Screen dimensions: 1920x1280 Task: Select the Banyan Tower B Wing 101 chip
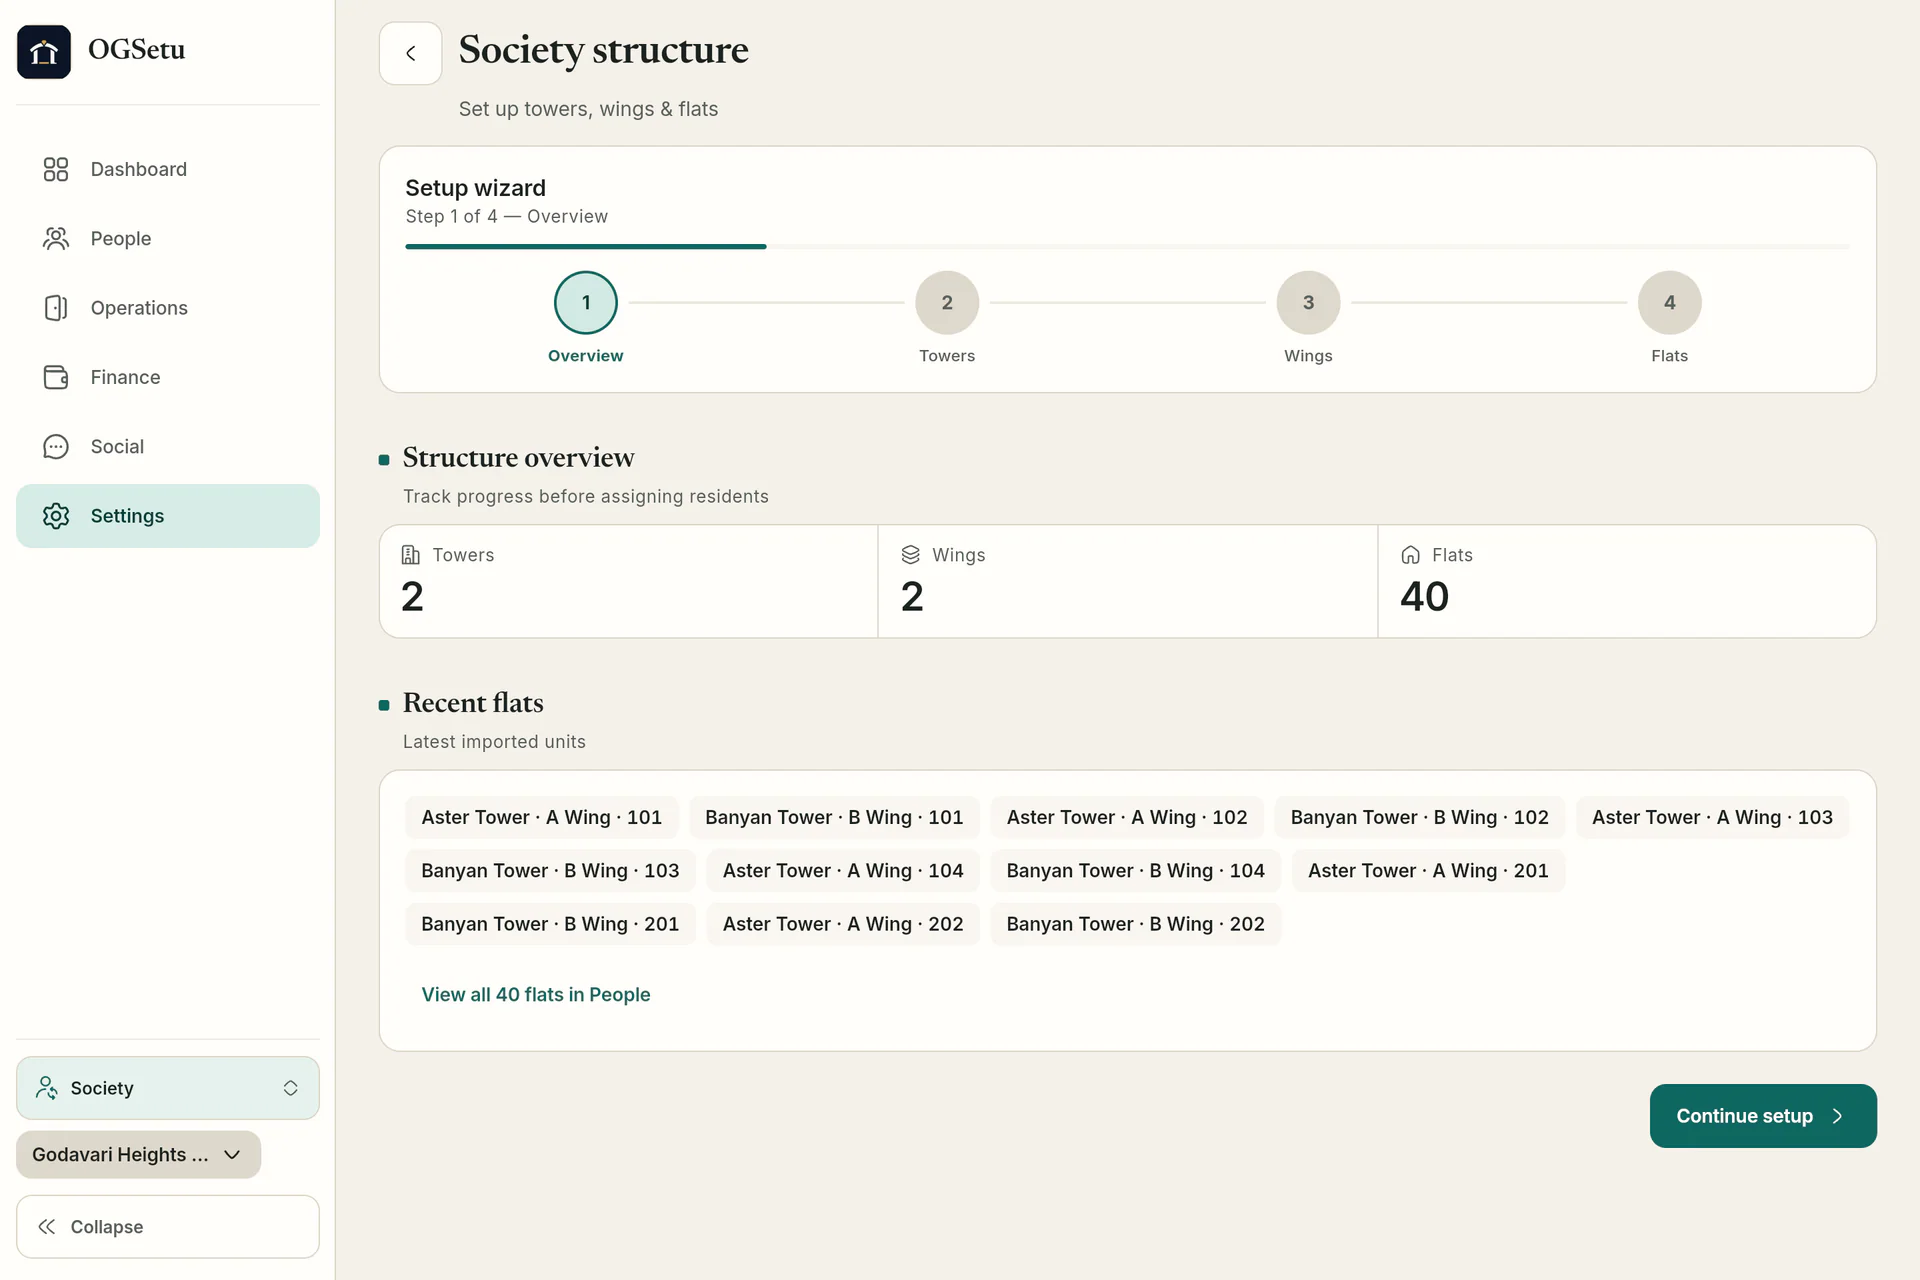(x=834, y=817)
